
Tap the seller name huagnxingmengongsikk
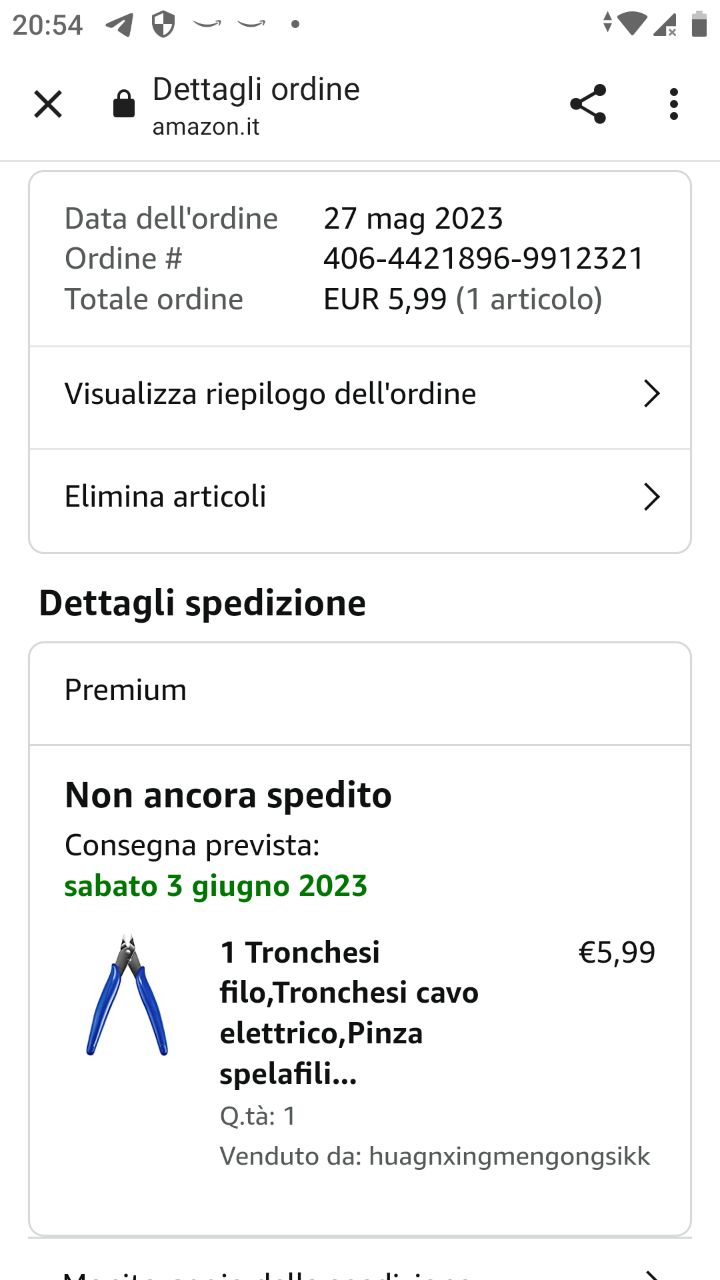509,1157
